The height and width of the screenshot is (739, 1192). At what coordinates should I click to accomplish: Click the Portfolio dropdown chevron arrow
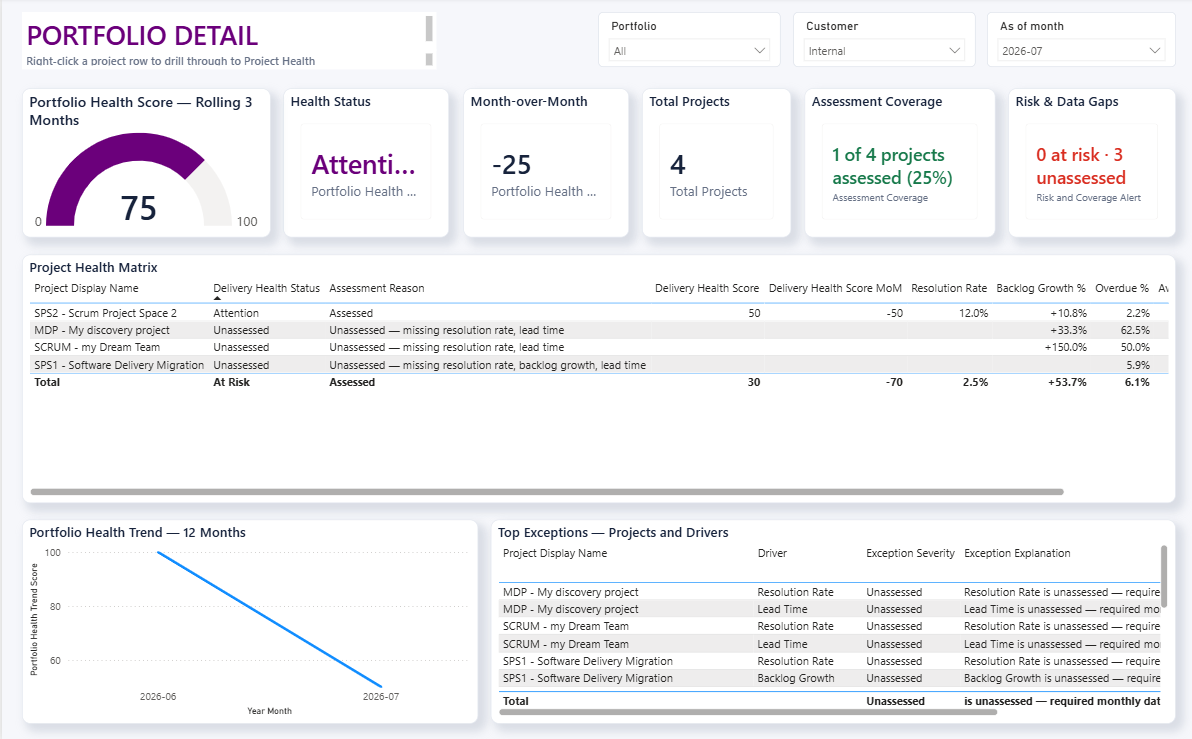pyautogui.click(x=759, y=51)
